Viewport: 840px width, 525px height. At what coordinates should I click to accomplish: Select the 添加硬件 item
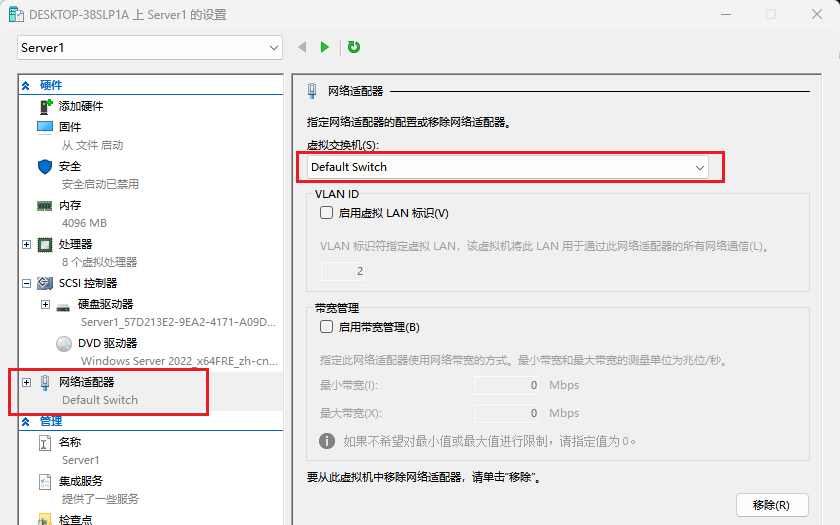point(81,106)
